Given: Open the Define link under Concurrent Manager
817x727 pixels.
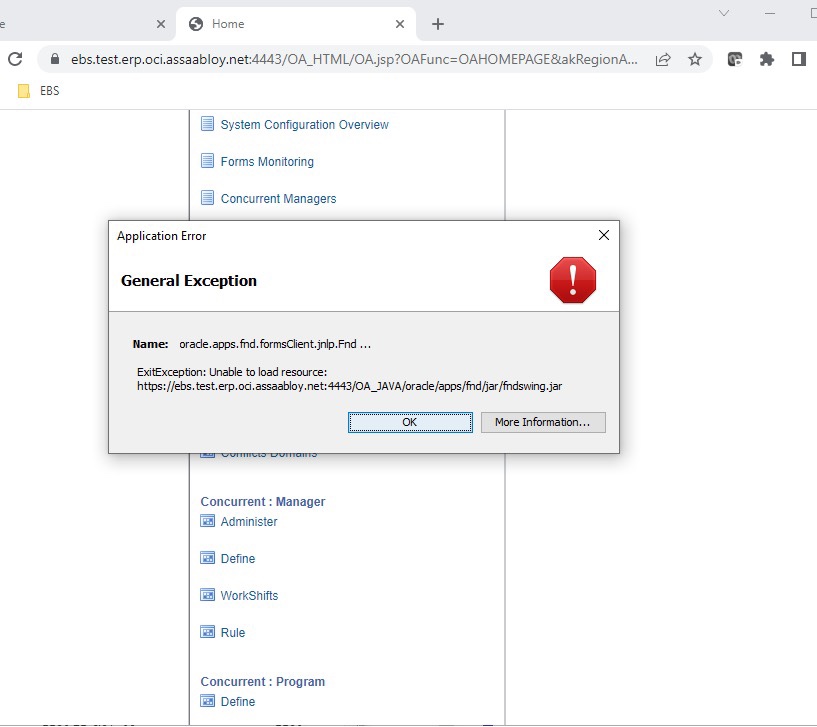Looking at the screenshot, I should pyautogui.click(x=238, y=559).
